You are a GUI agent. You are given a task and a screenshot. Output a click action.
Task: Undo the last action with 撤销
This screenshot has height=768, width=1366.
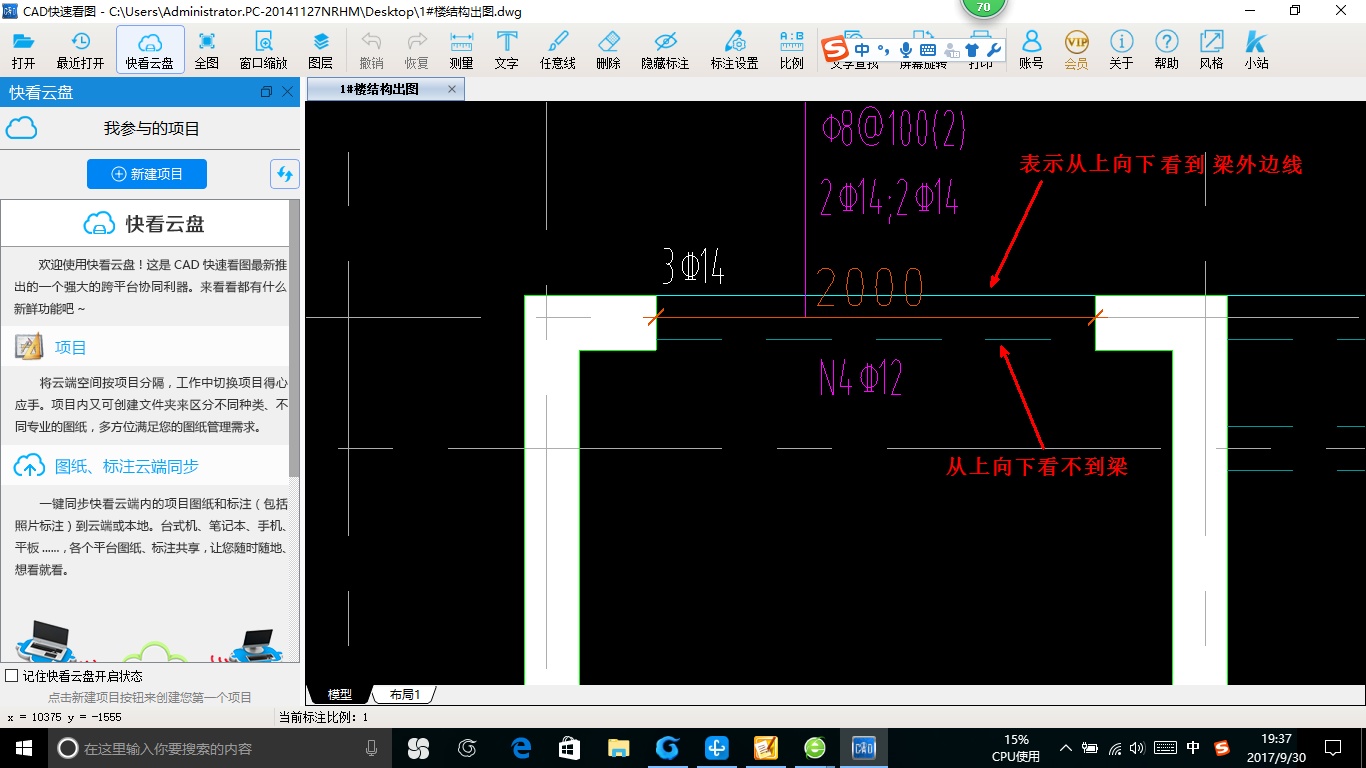tap(371, 50)
